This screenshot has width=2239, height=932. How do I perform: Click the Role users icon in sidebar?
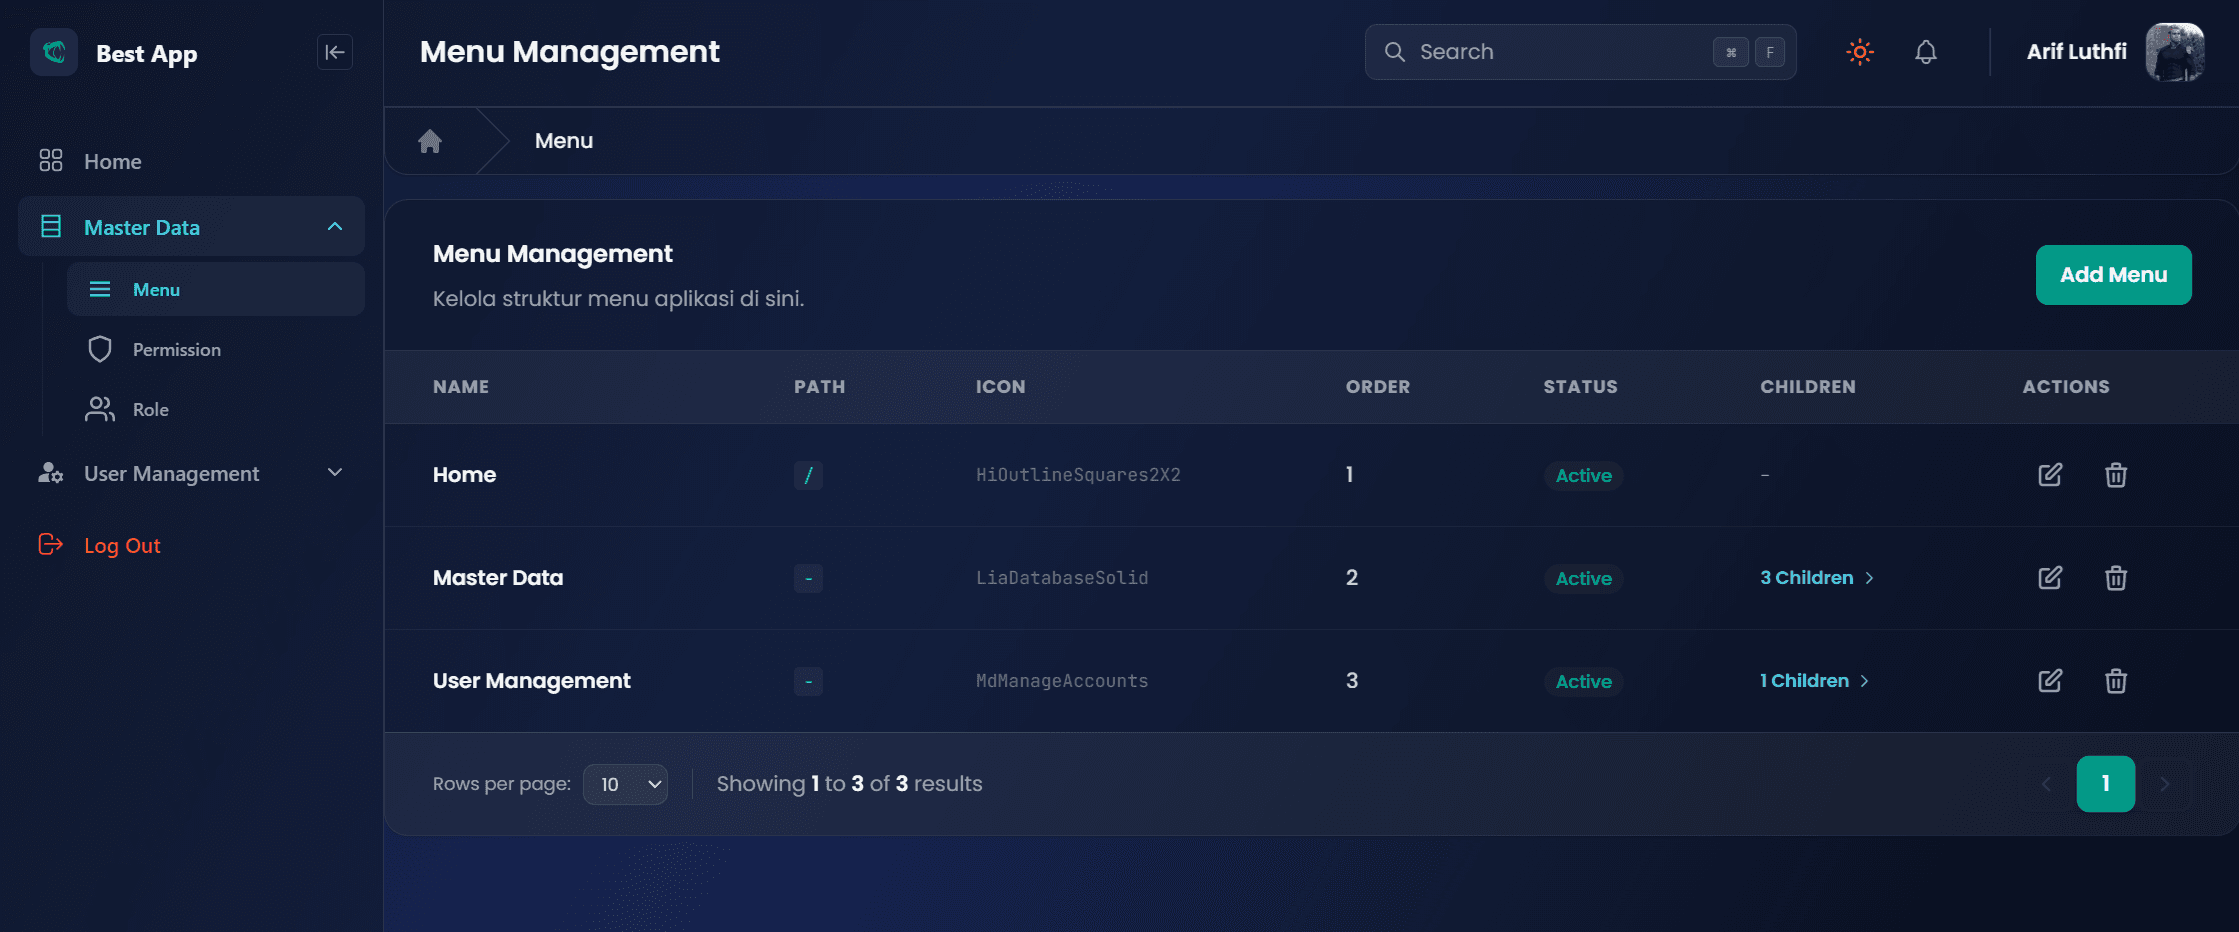[x=99, y=408]
